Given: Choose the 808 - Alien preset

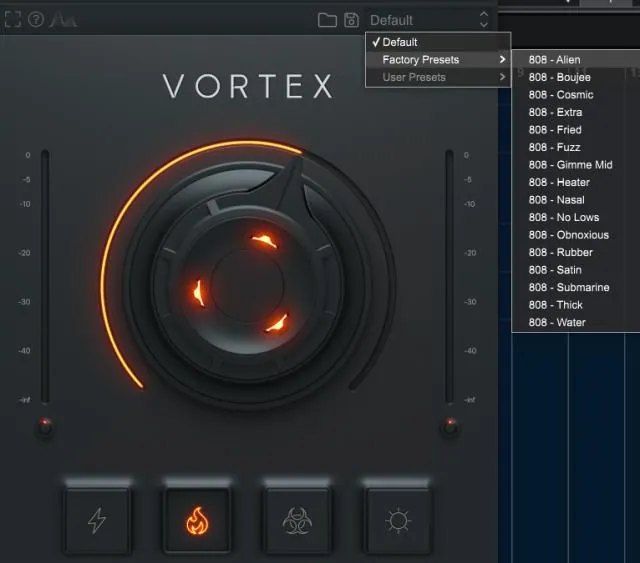Looking at the screenshot, I should click(554, 60).
